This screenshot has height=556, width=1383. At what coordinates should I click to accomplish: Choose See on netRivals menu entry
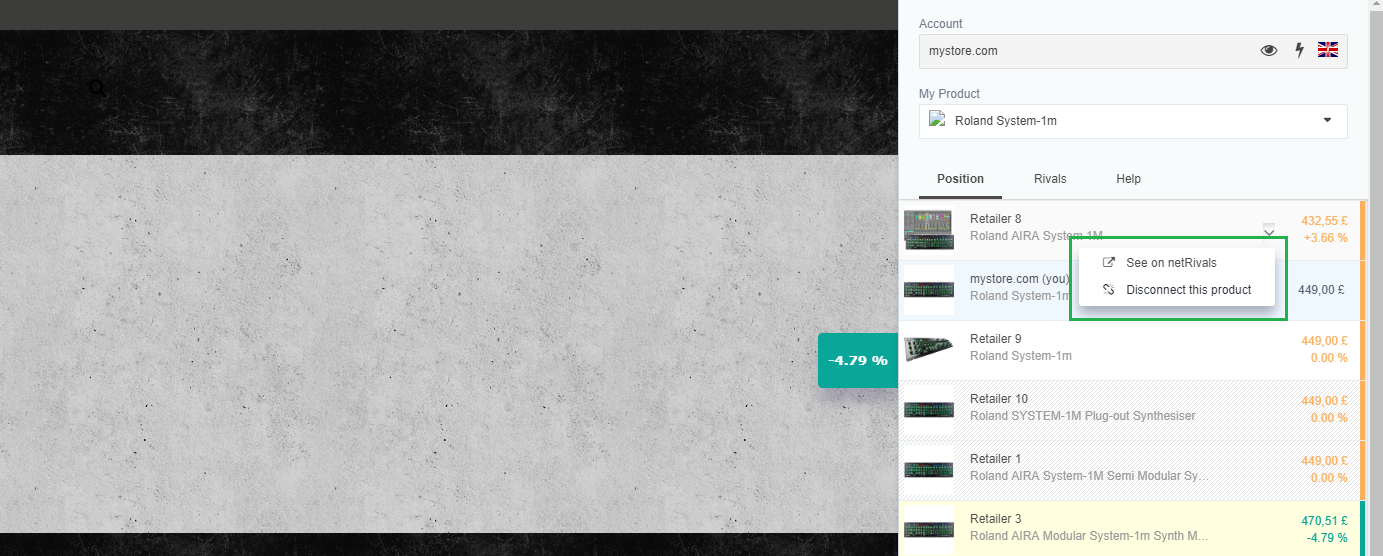click(x=1171, y=263)
